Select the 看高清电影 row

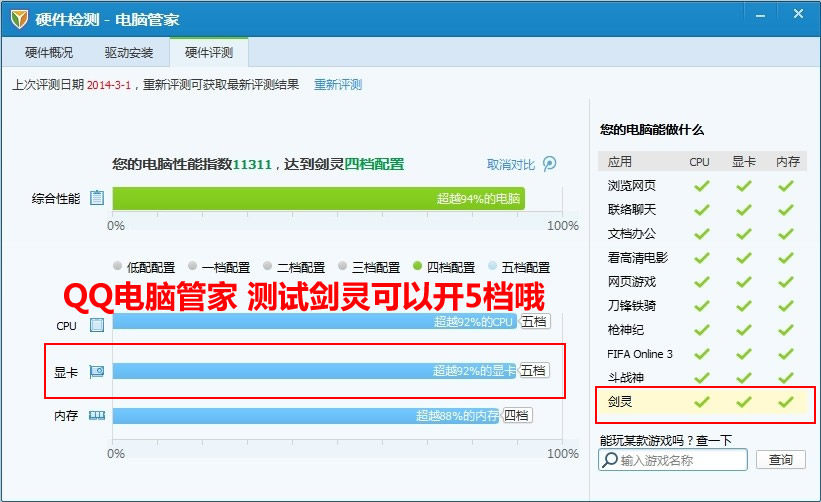pyautogui.click(x=702, y=258)
